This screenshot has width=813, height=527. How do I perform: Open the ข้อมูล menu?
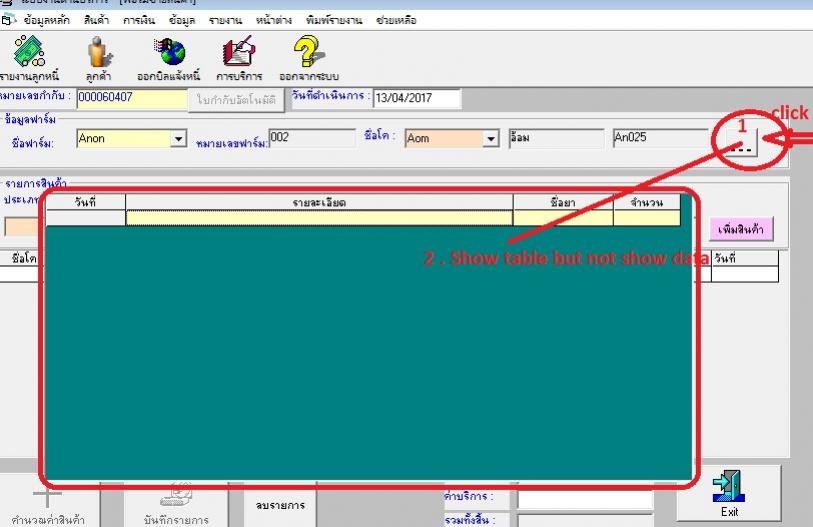click(x=182, y=20)
